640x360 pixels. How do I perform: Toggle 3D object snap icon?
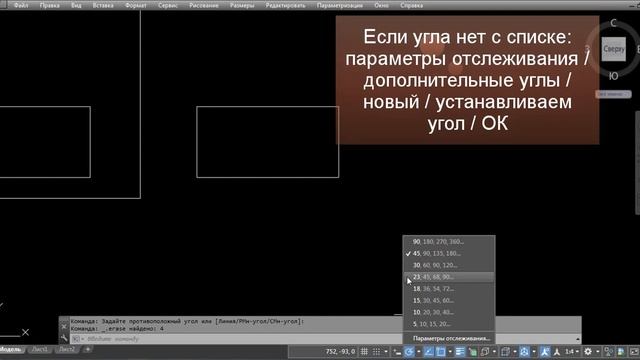coord(505,351)
